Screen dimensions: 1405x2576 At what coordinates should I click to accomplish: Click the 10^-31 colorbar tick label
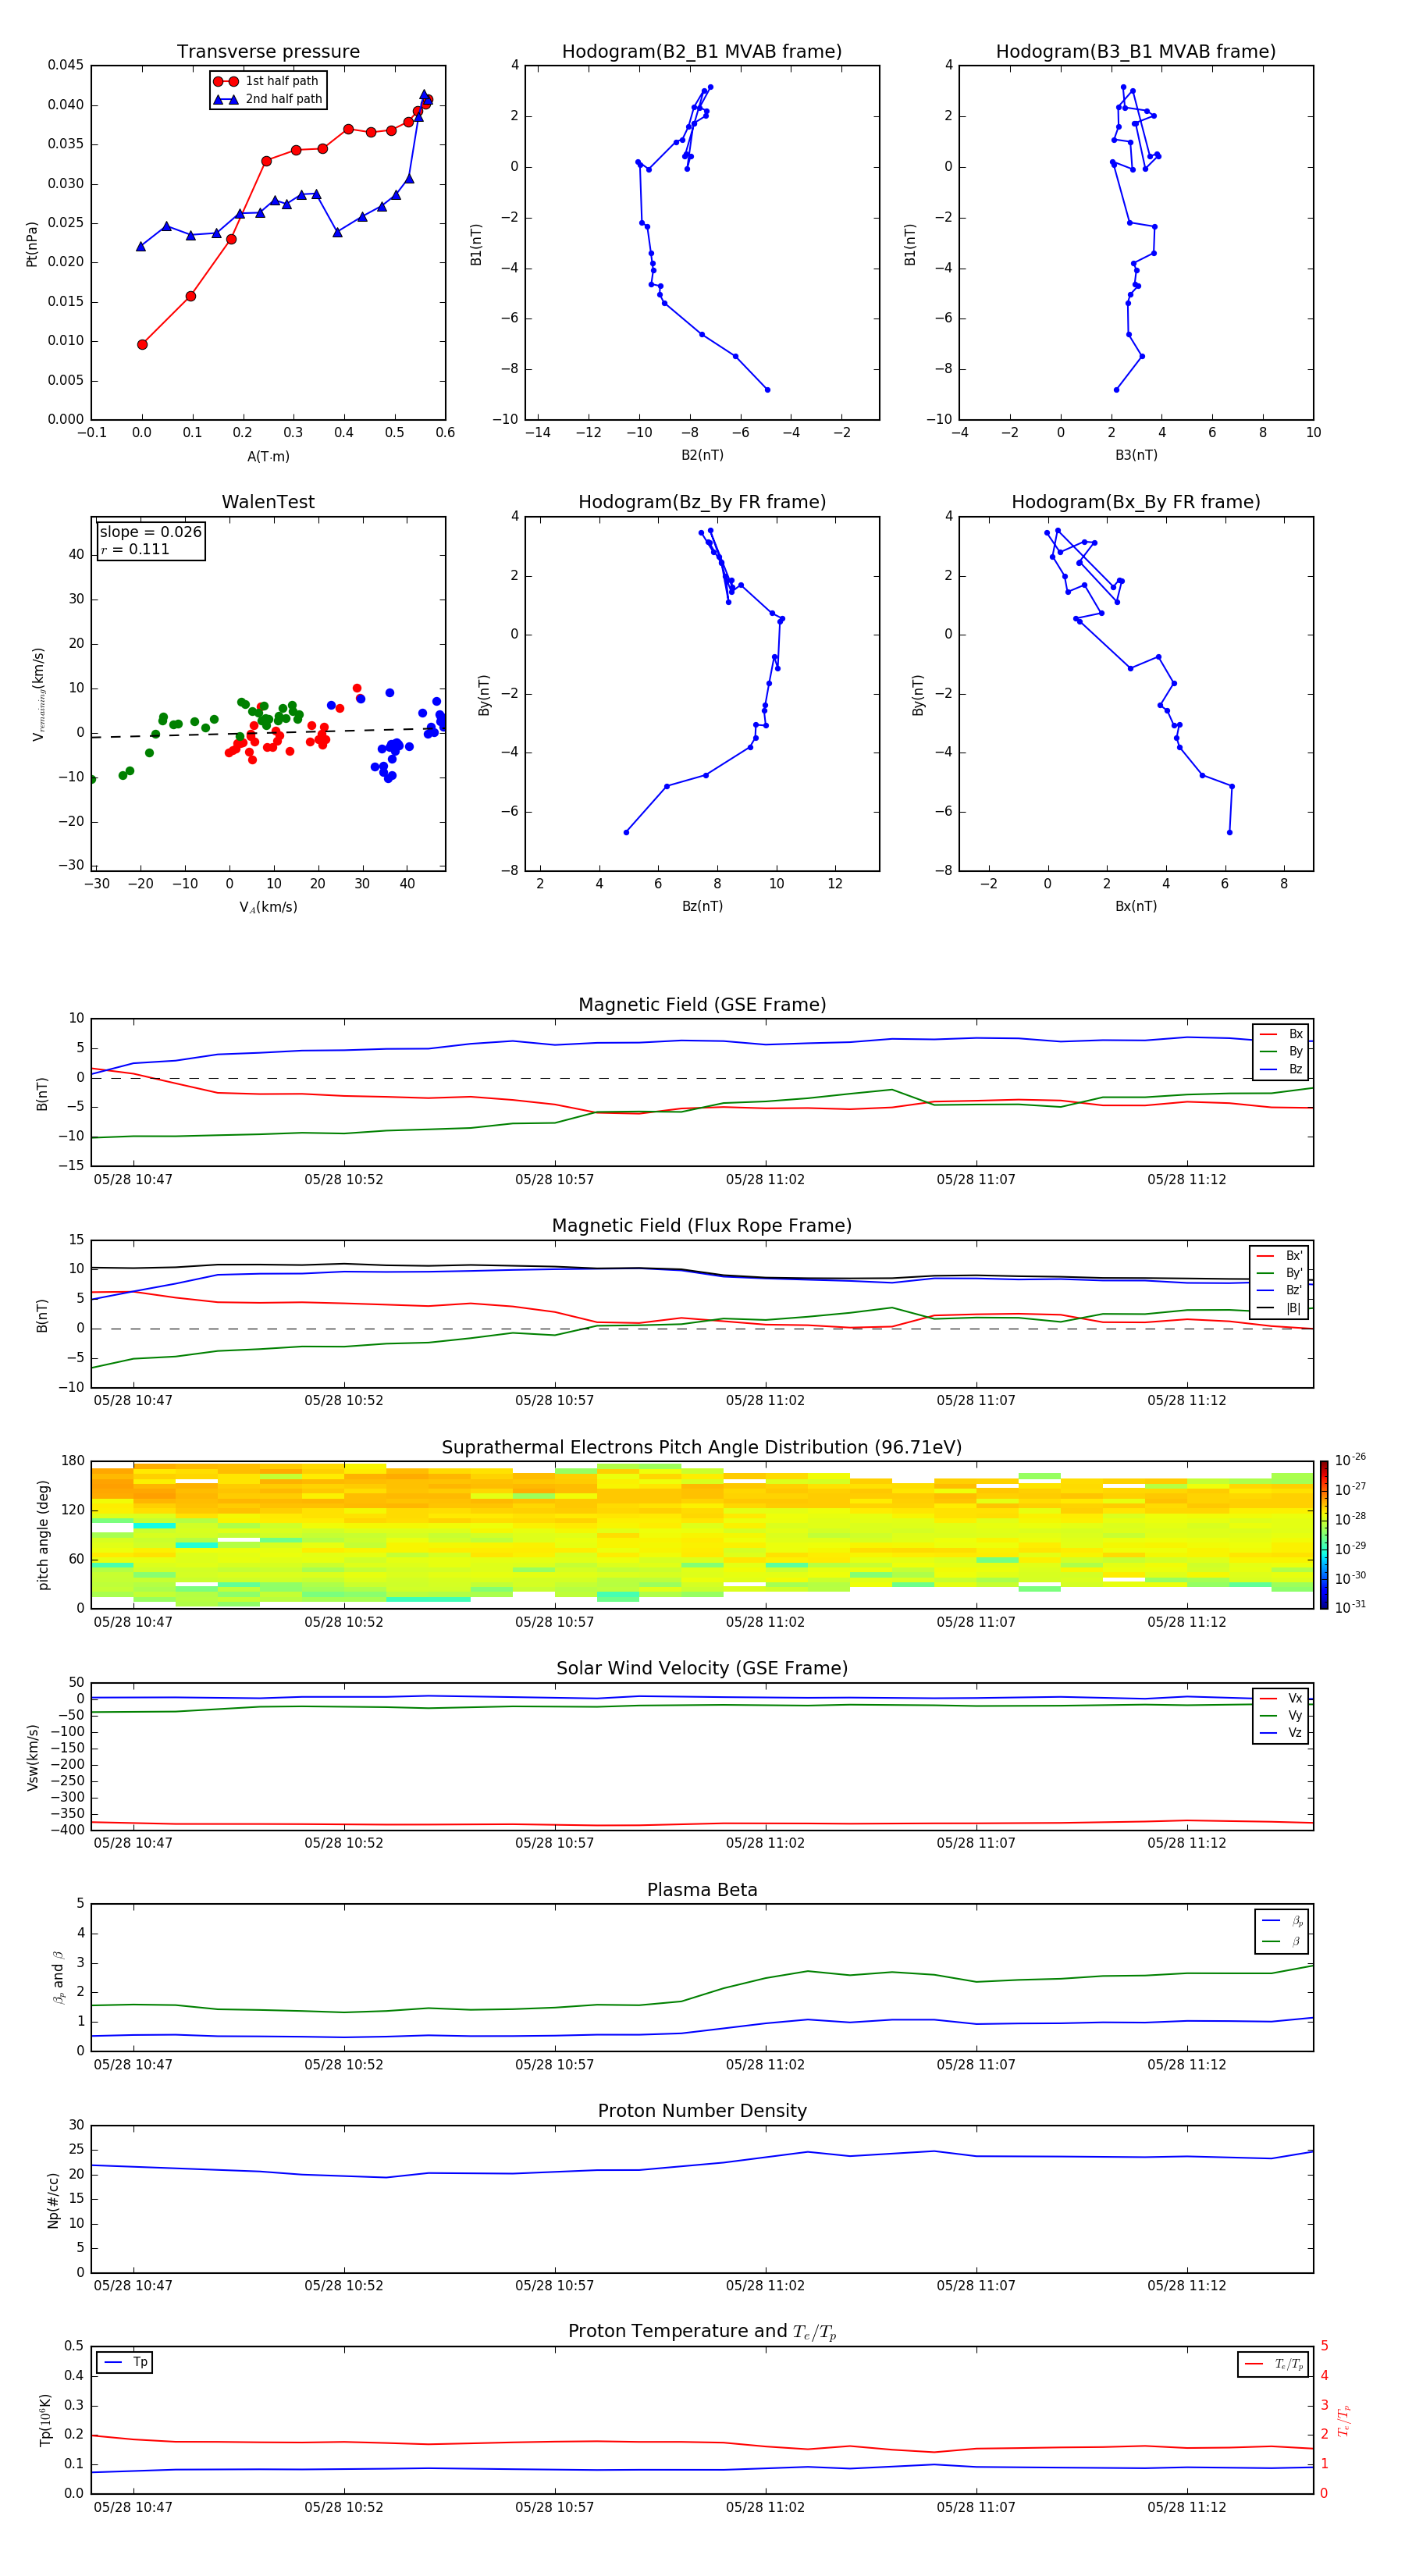point(1350,1607)
